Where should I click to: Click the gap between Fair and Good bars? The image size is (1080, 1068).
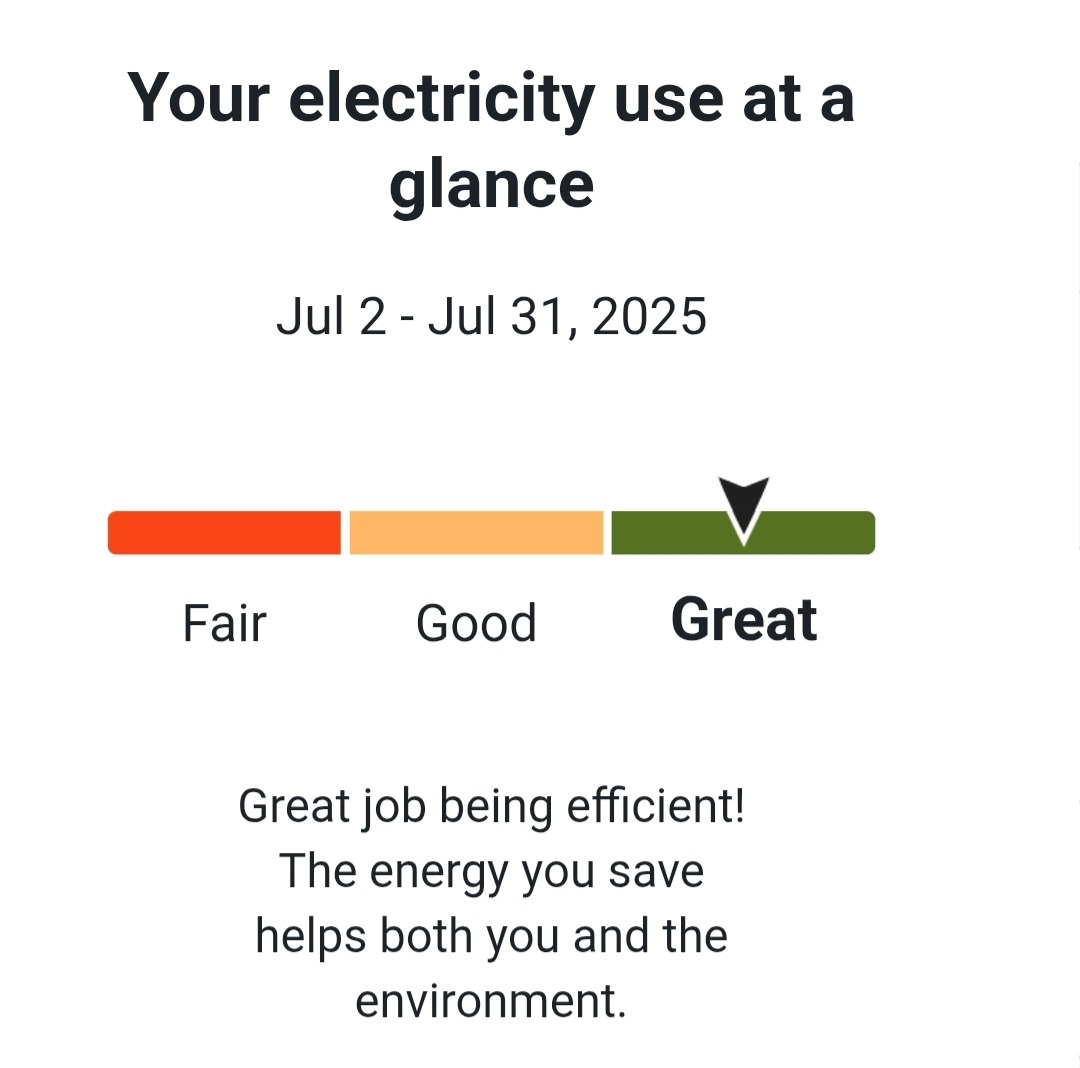point(345,532)
